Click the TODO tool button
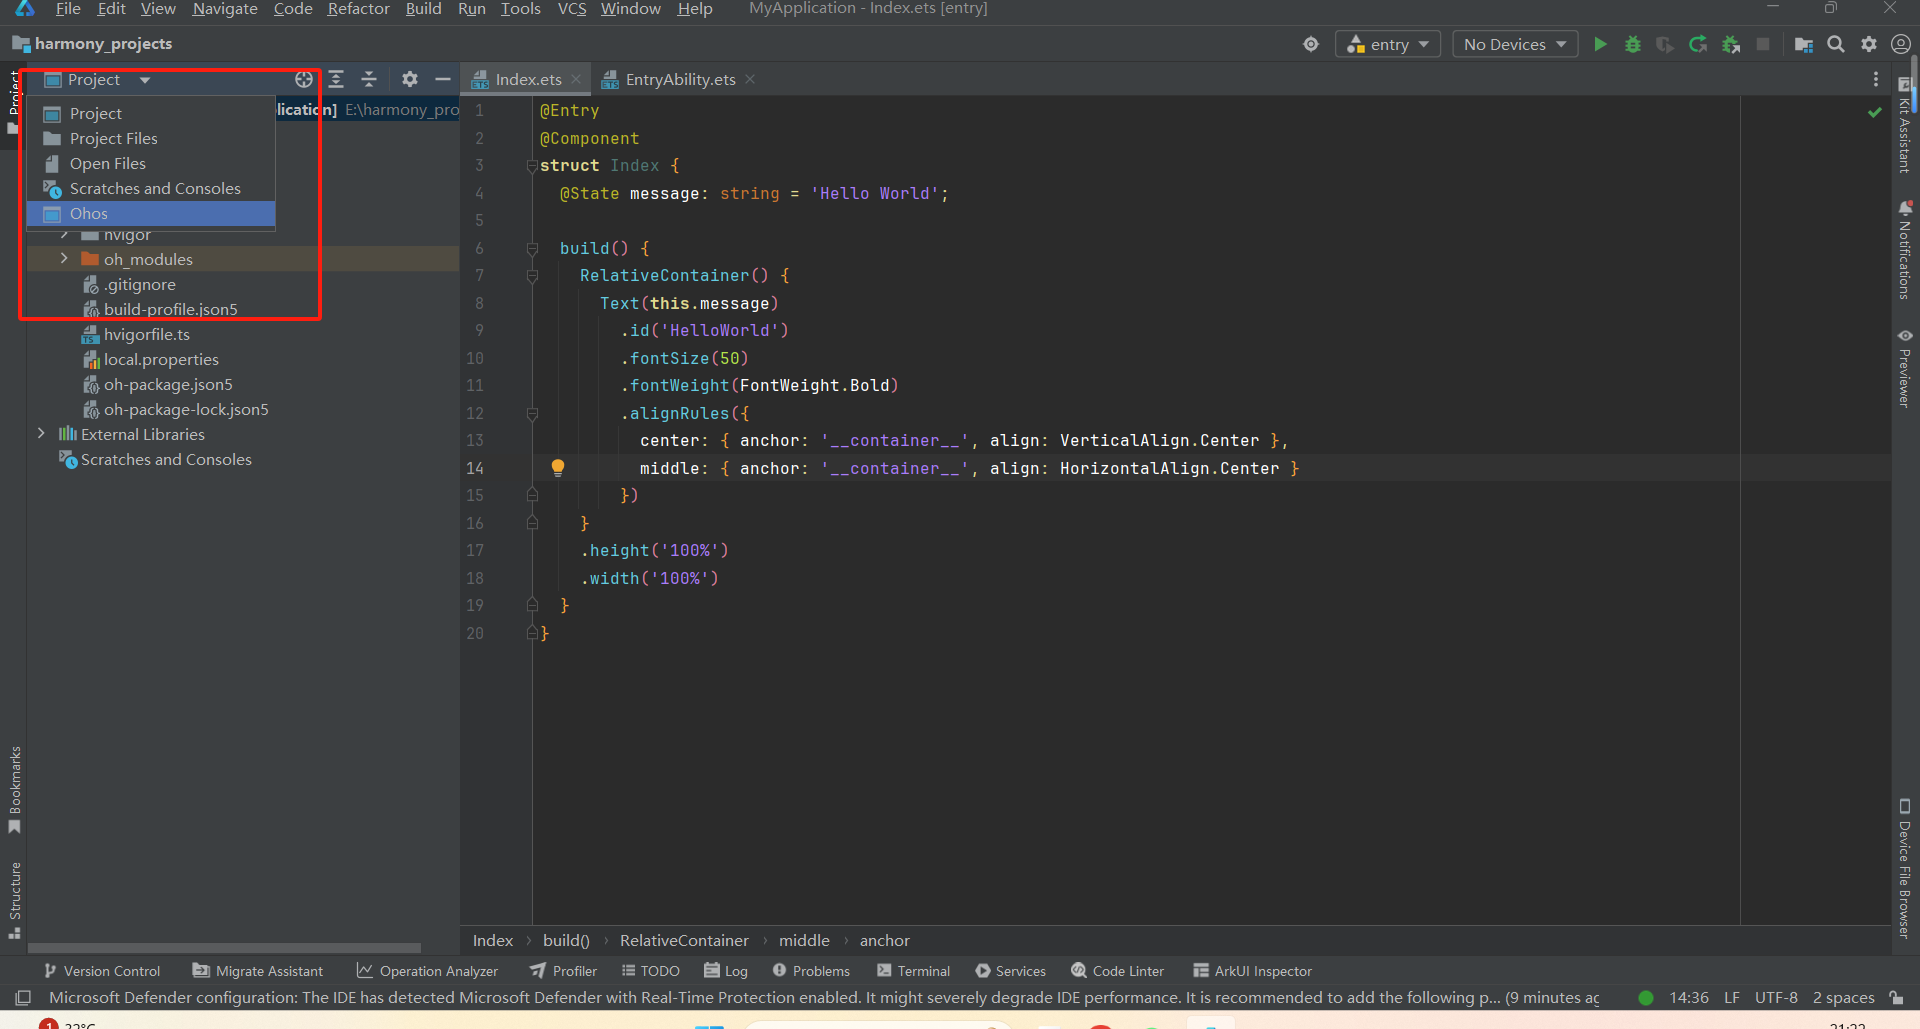This screenshot has width=1920, height=1029. (650, 971)
